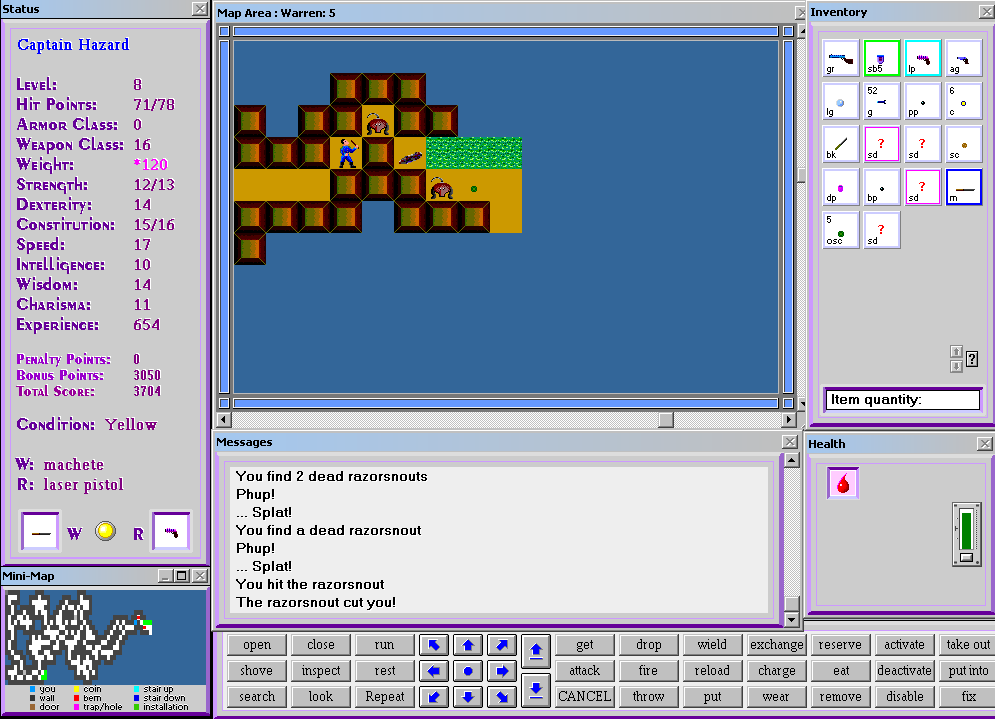
Task: Select the 'bk' item in inventory
Action: click(841, 144)
